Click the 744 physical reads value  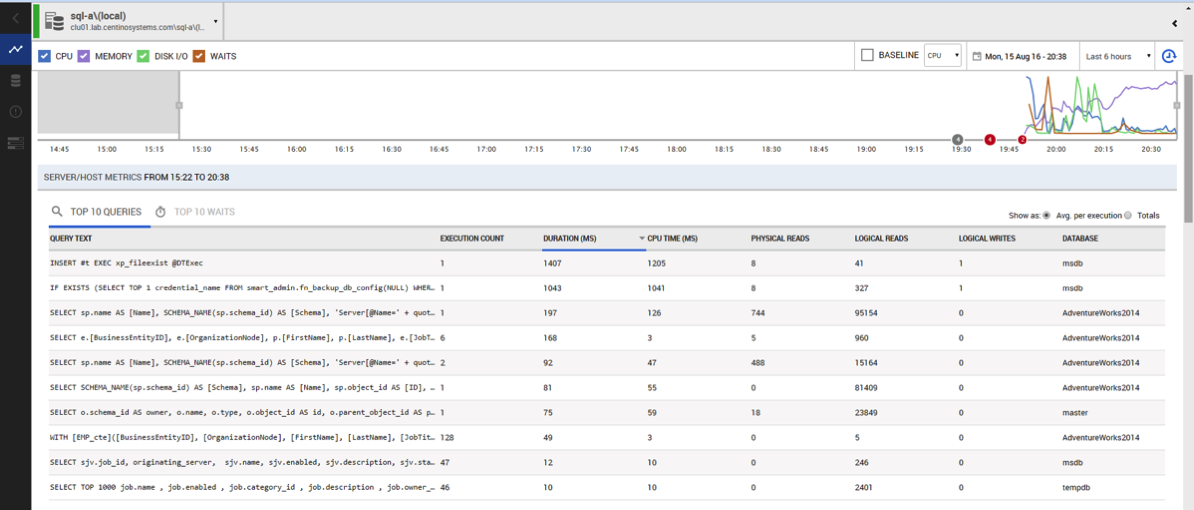tap(758, 313)
